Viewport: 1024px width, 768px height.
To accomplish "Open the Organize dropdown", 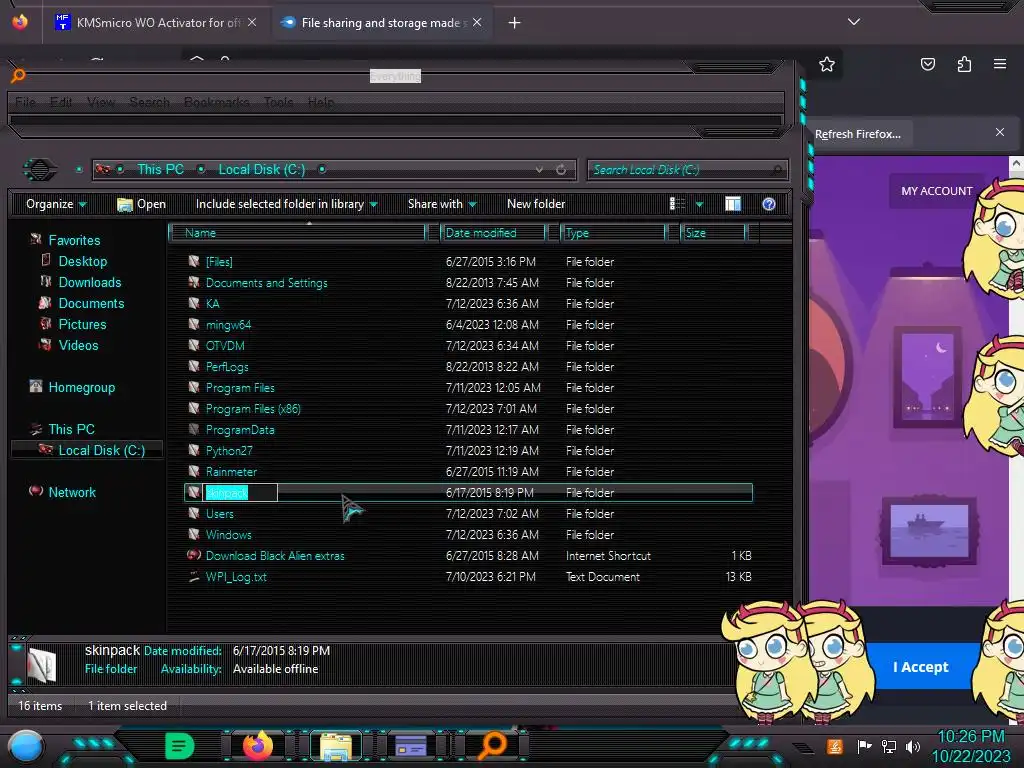I will pos(56,204).
